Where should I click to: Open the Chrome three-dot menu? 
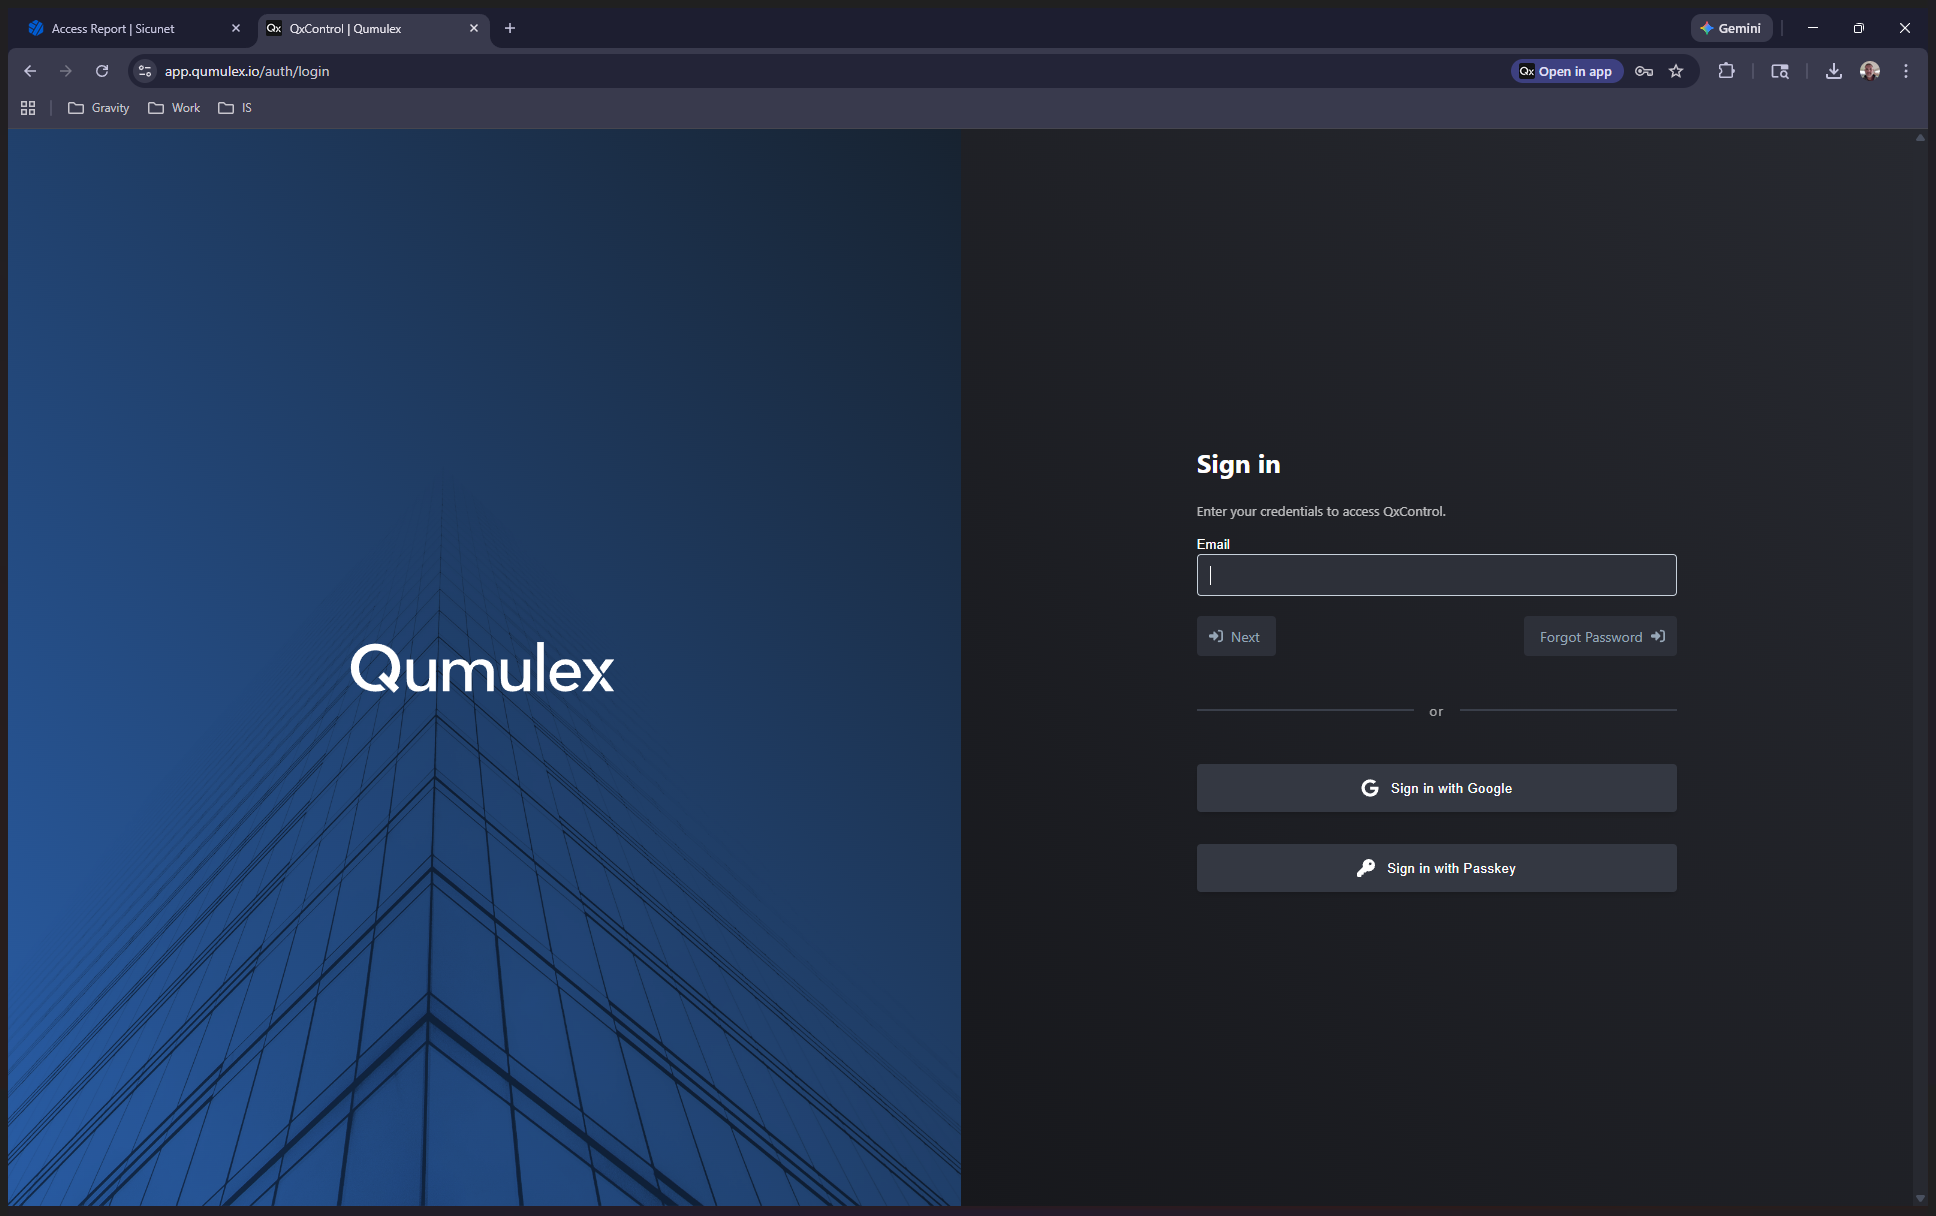(x=1906, y=71)
